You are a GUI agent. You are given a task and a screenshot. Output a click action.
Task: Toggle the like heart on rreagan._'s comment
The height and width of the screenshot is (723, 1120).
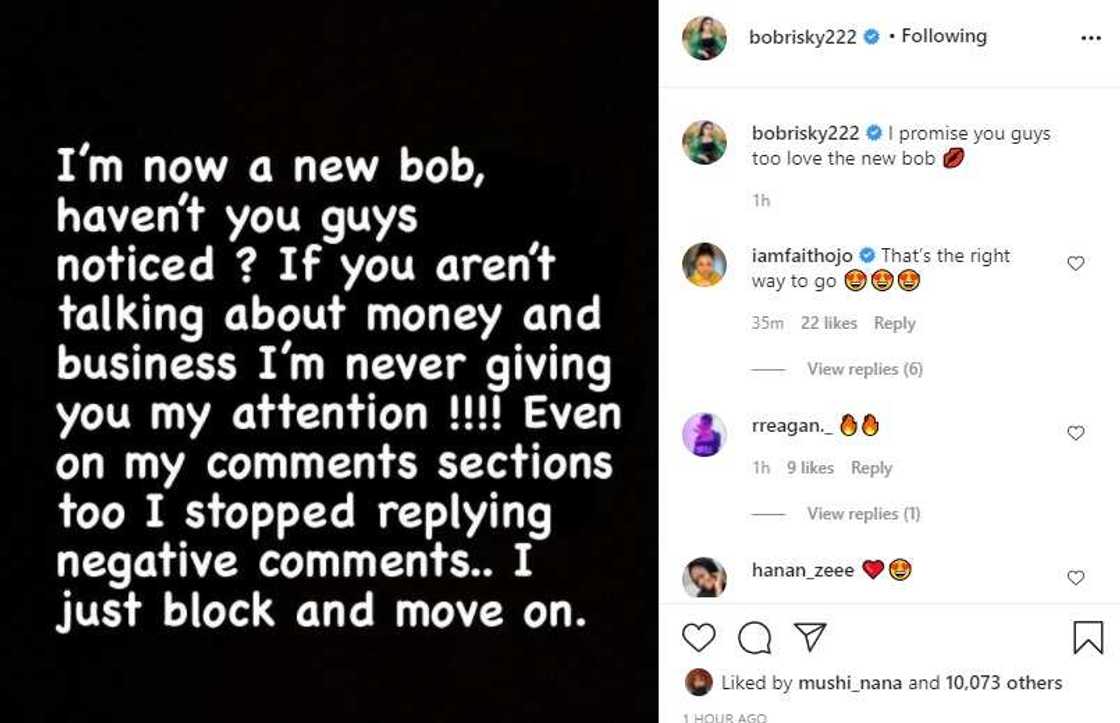click(1075, 433)
